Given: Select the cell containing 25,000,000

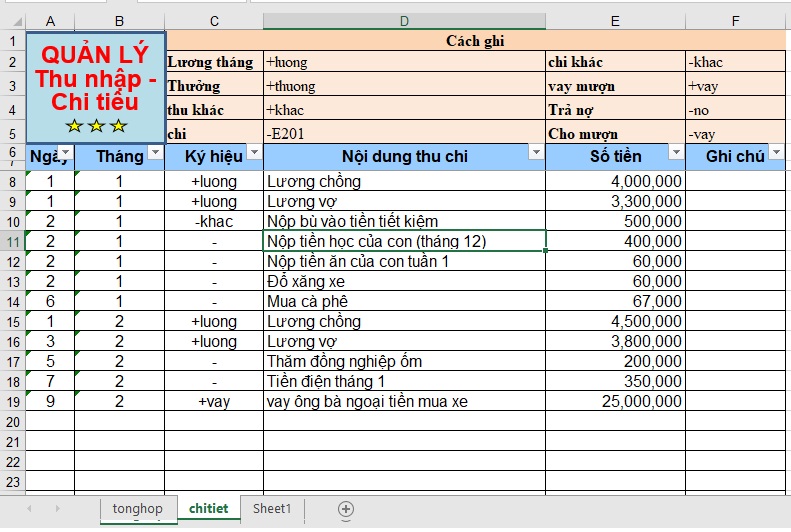Looking at the screenshot, I should pyautogui.click(x=615, y=401).
